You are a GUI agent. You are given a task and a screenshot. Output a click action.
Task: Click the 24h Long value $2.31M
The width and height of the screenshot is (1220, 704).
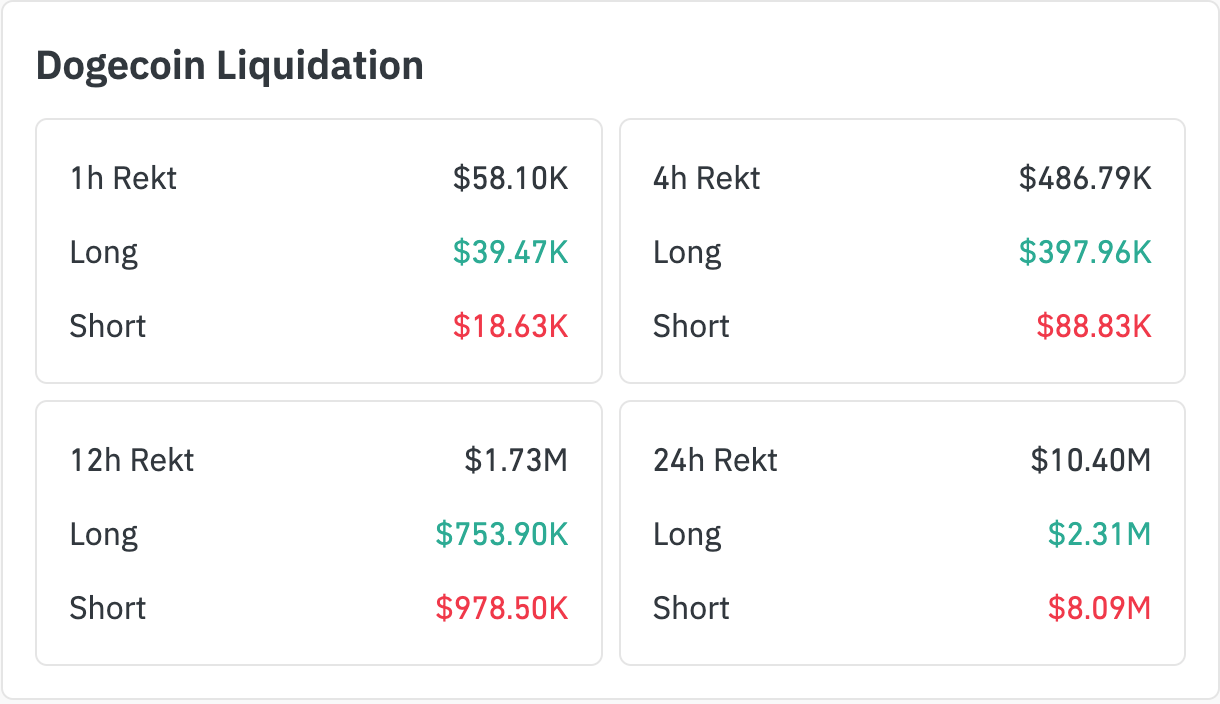[x=1099, y=535]
